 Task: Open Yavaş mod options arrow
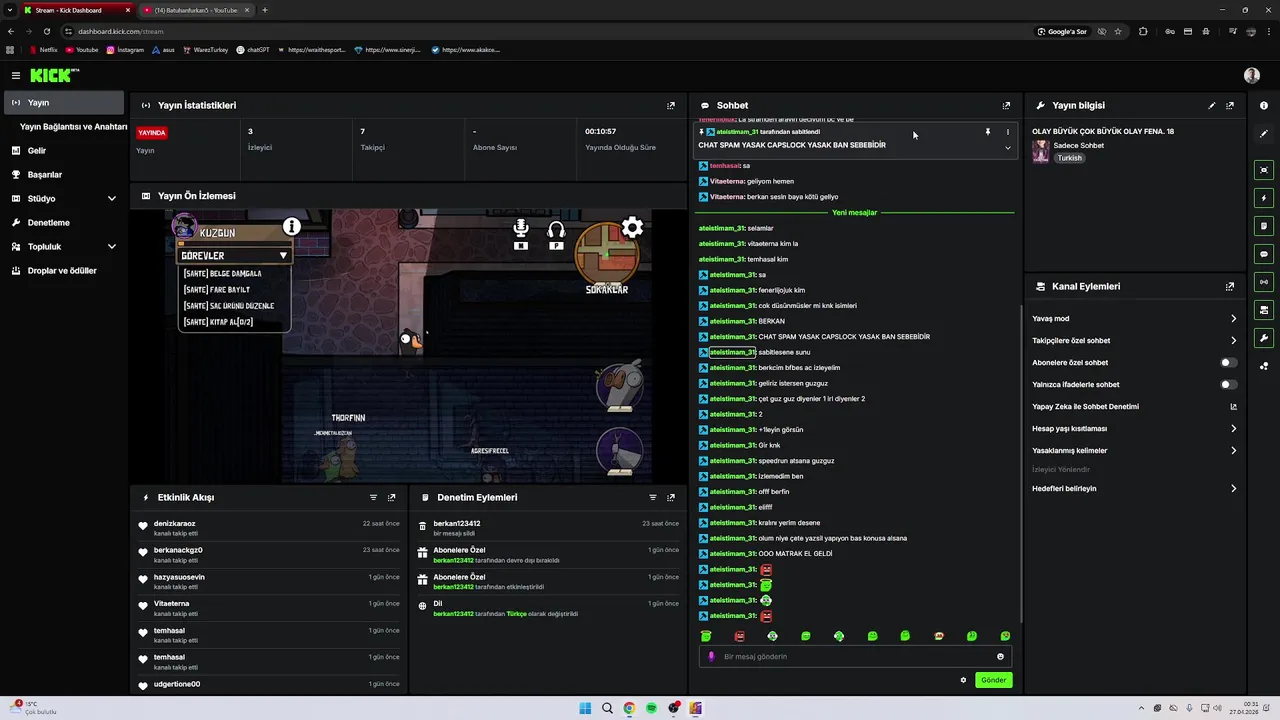pos(1233,318)
